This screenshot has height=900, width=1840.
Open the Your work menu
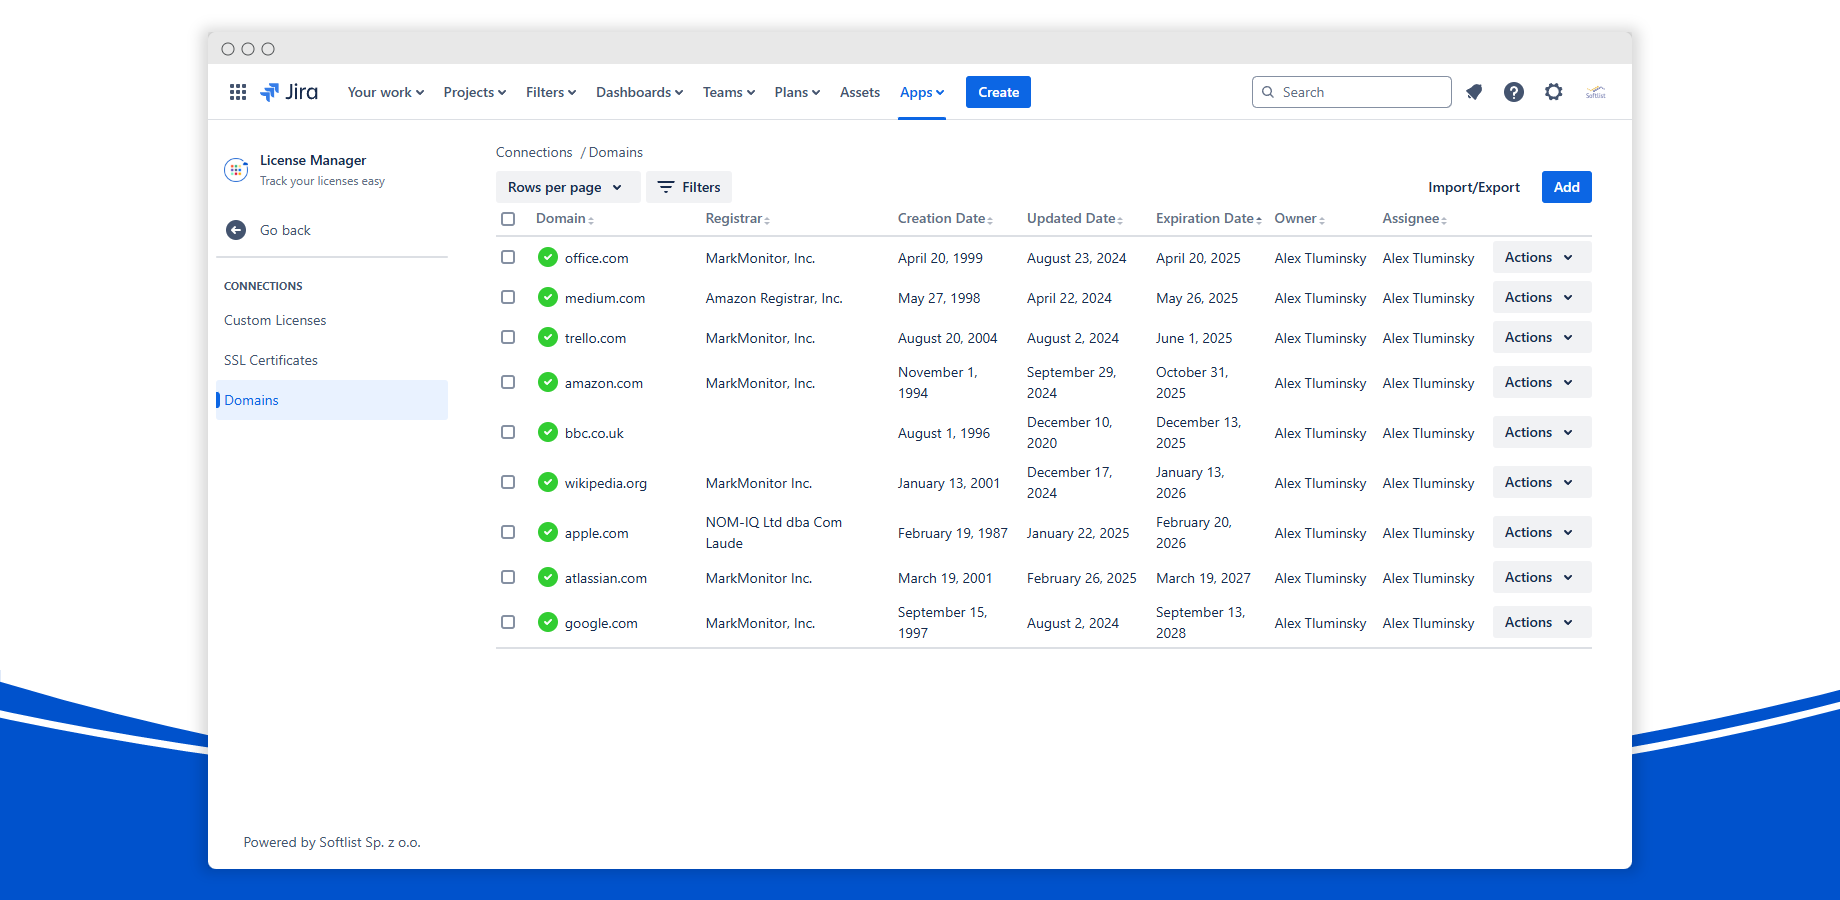(386, 92)
